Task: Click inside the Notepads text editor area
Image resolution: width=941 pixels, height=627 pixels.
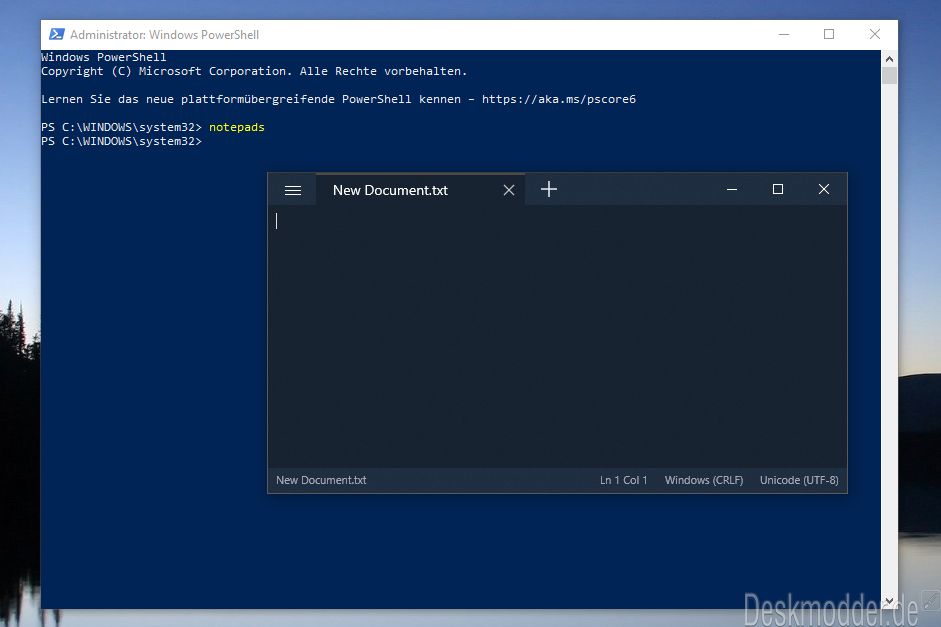Action: [x=558, y=337]
